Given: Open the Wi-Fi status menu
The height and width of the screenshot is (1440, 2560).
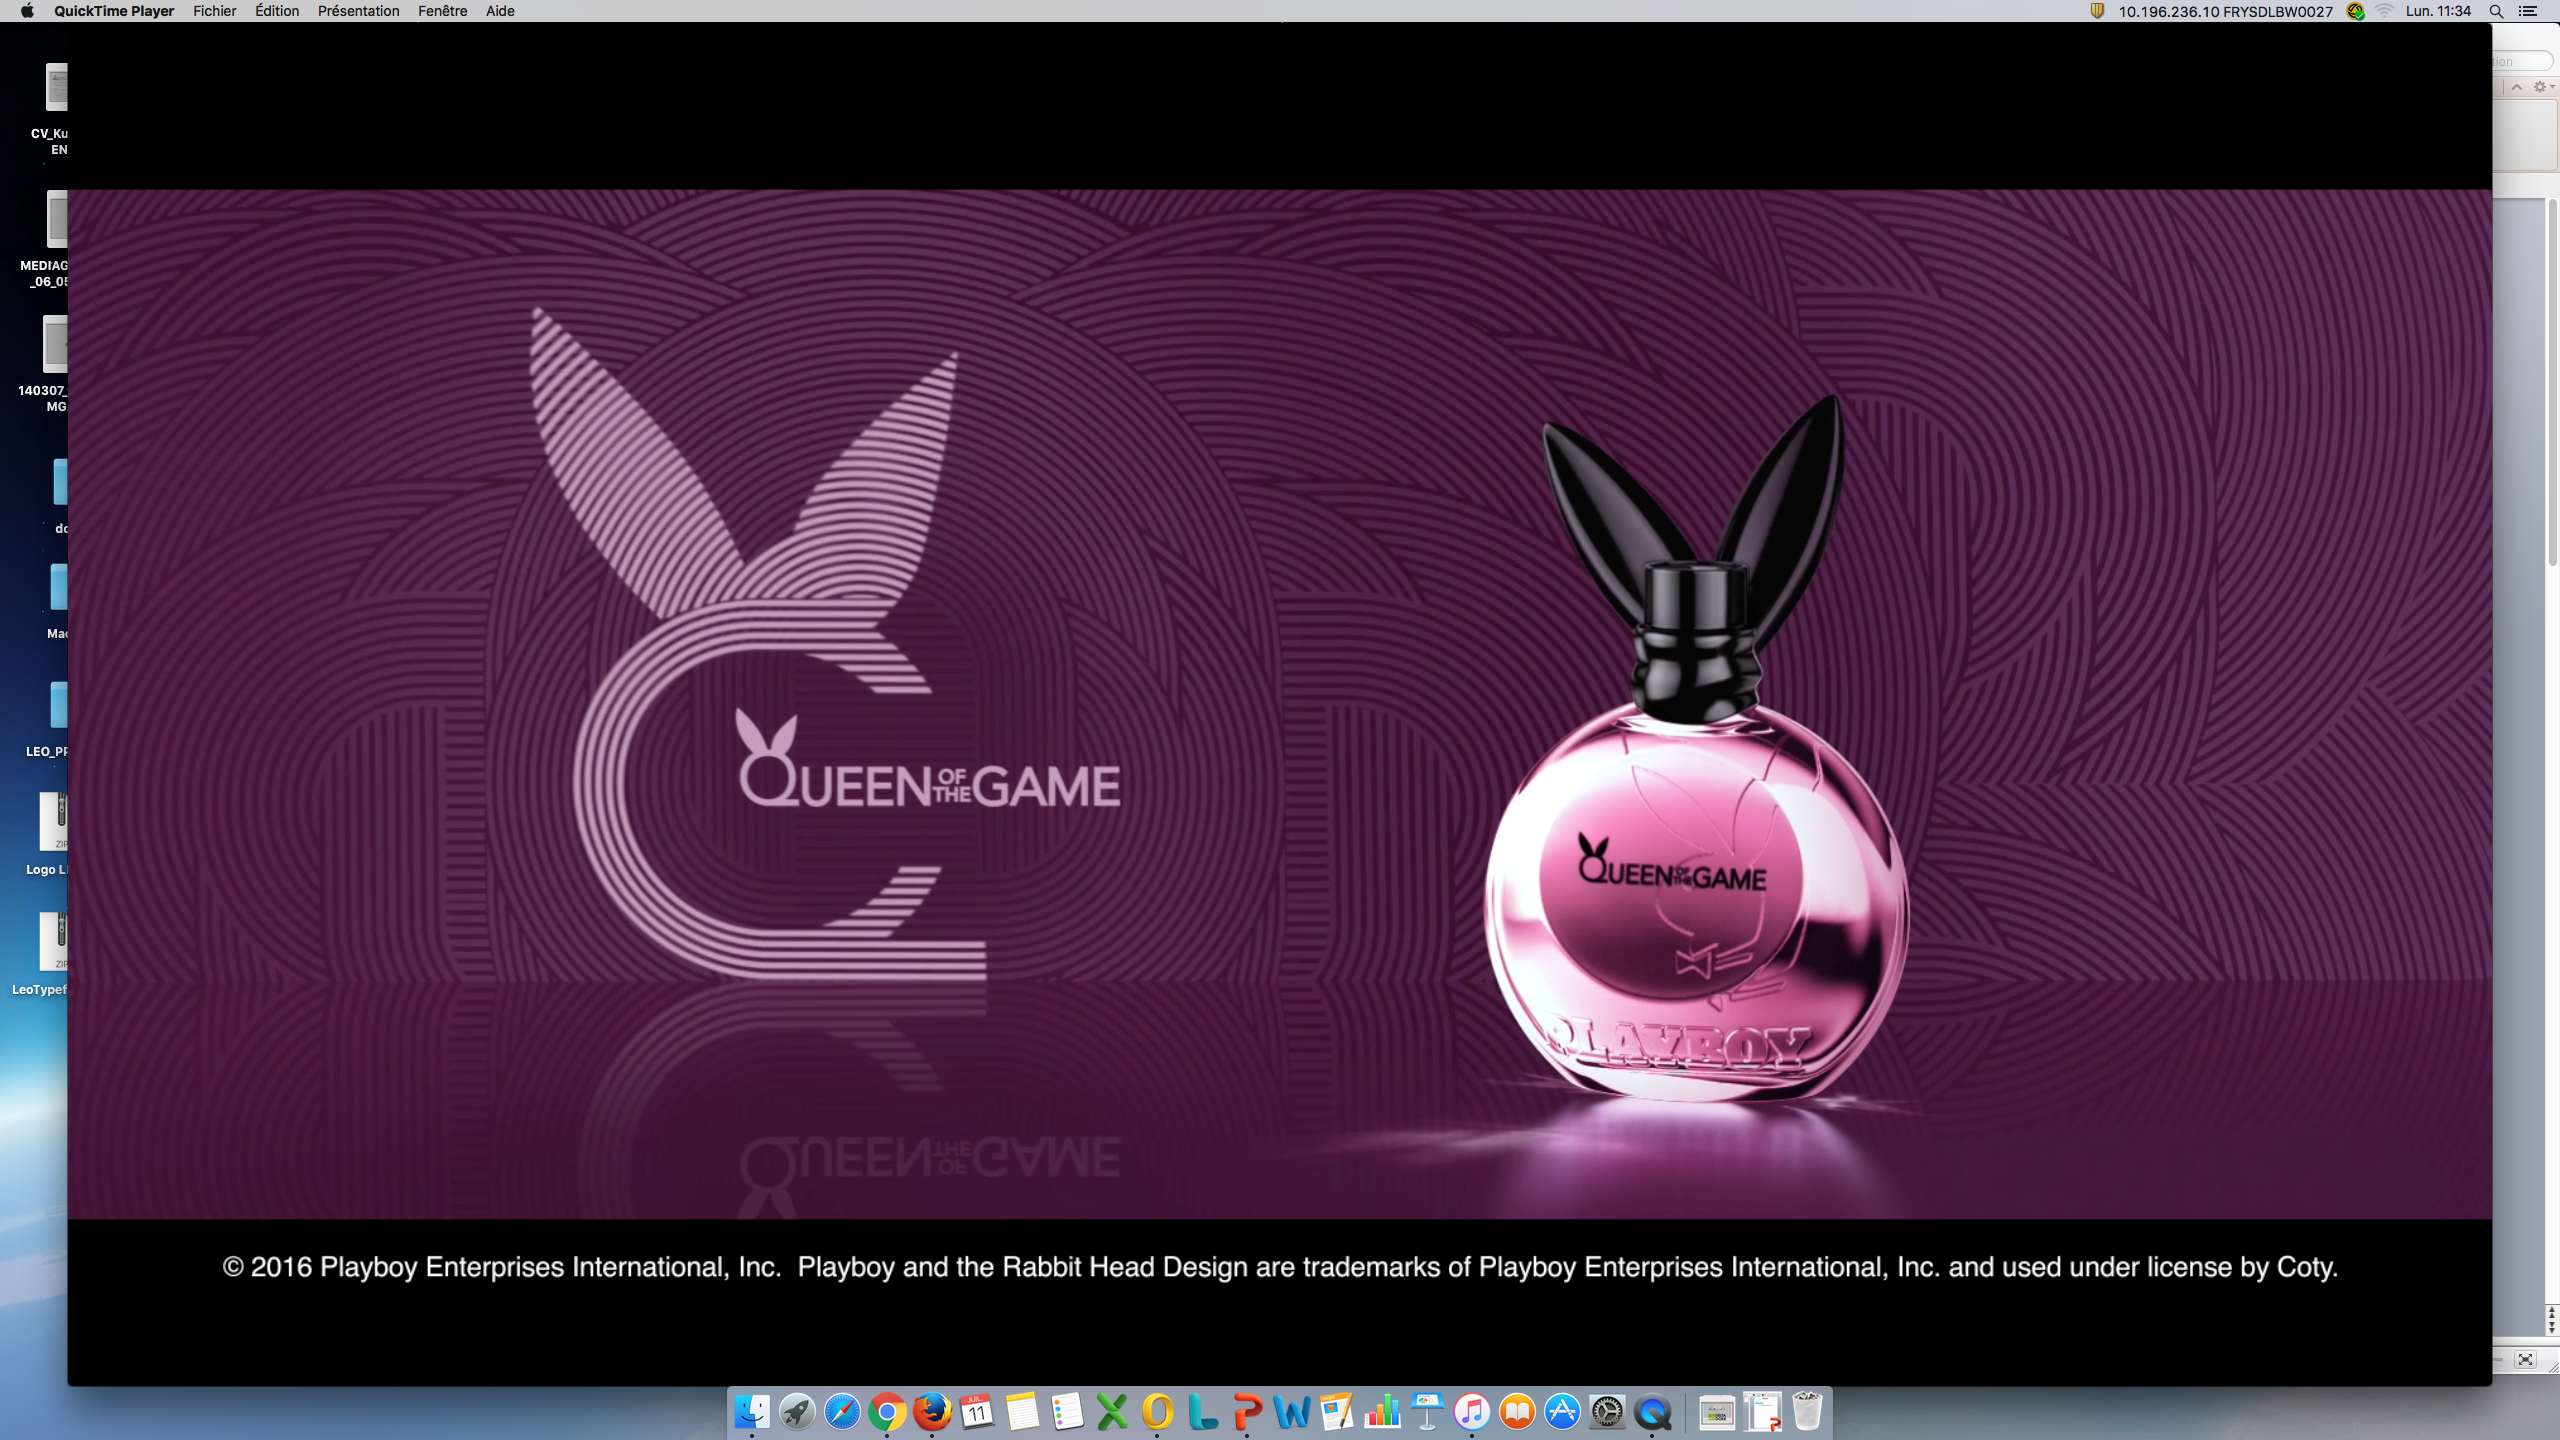Looking at the screenshot, I should click(2384, 11).
